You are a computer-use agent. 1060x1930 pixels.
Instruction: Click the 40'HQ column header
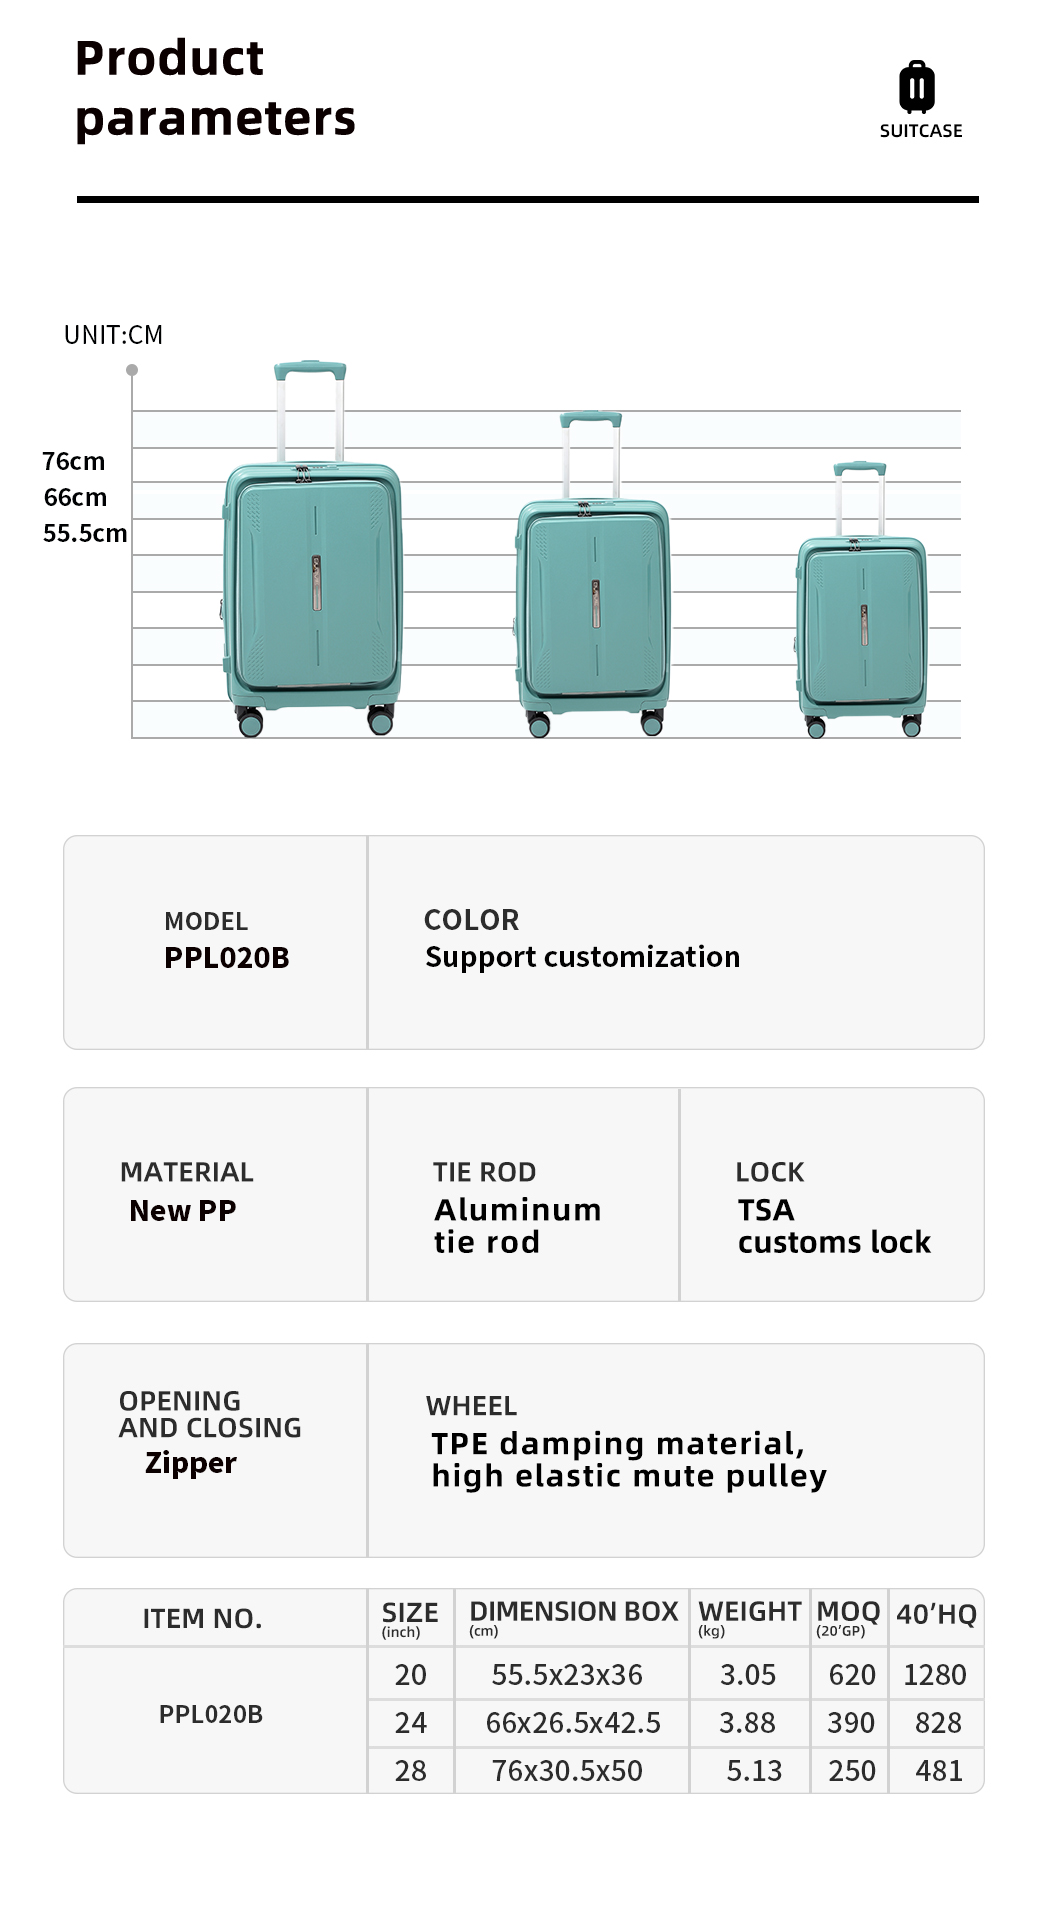(936, 1615)
